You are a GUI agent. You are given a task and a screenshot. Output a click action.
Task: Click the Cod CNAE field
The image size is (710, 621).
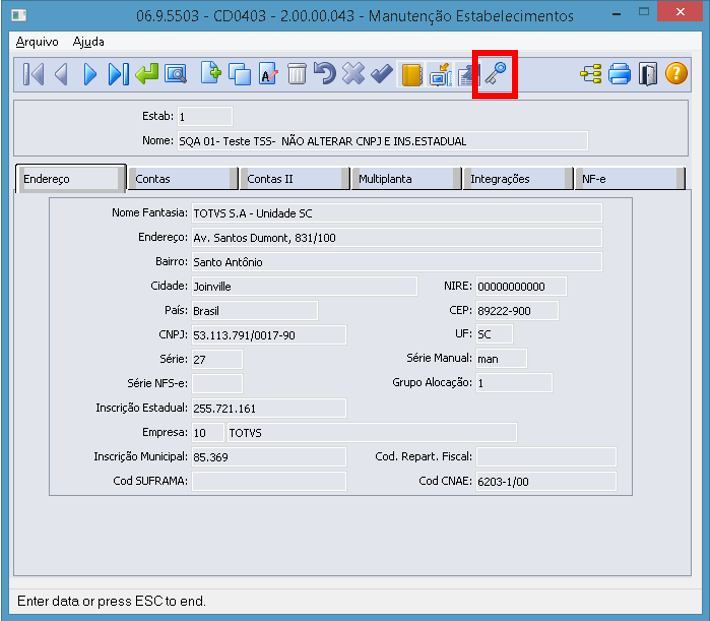(x=546, y=481)
